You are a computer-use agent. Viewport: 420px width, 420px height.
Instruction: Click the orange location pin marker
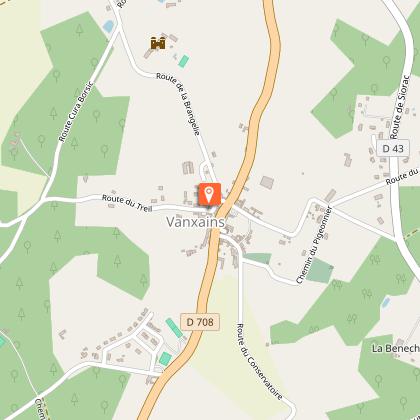coord(210,194)
